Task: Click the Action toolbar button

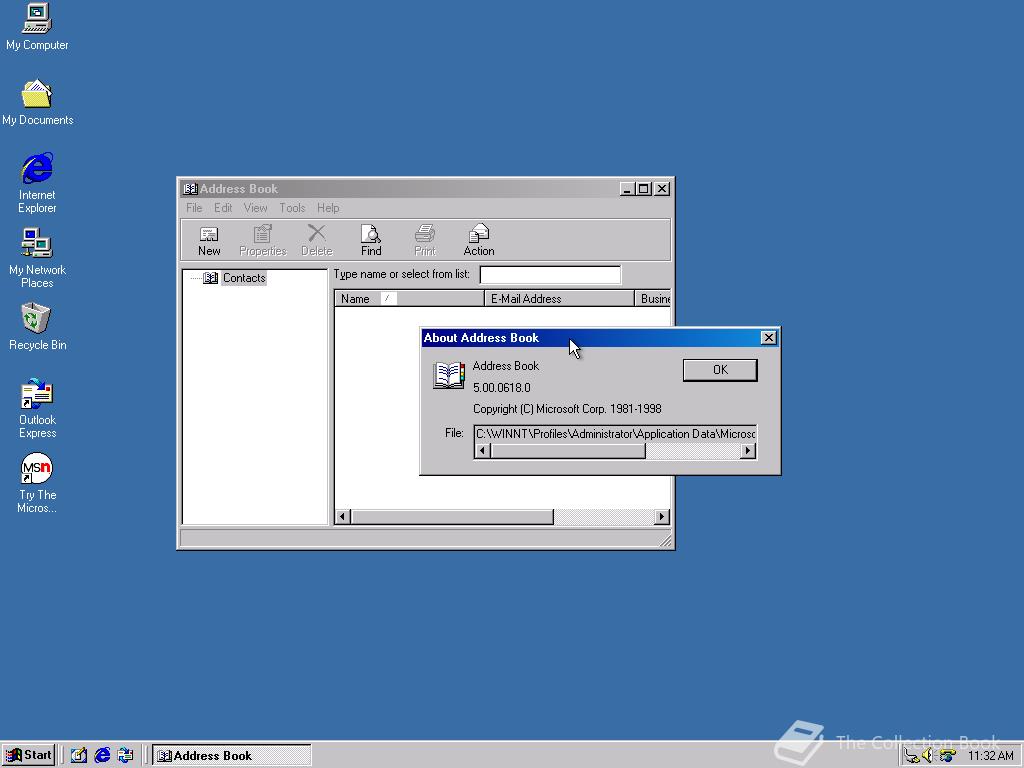Action: click(479, 240)
